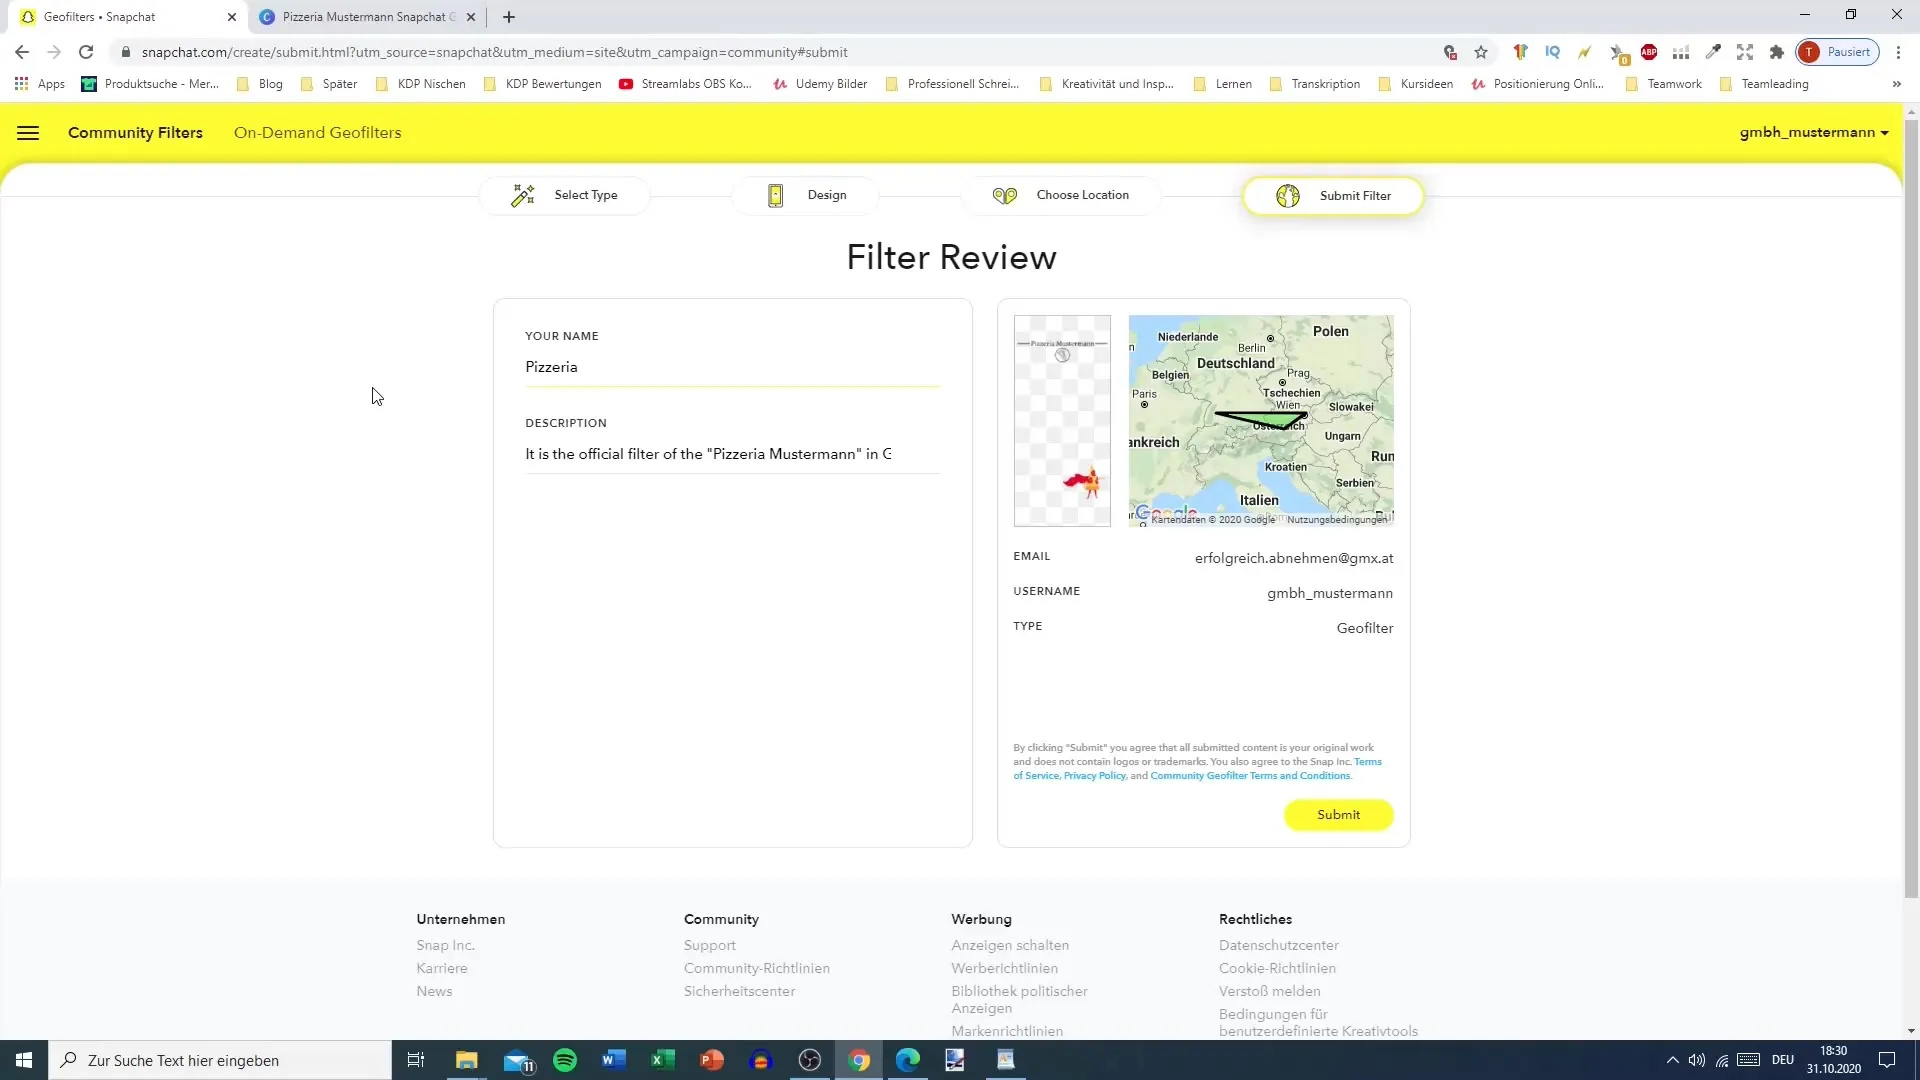Screen dimensions: 1920x1080
Task: Open Cookie-Richtlinien footer link
Action: coord(1277,969)
